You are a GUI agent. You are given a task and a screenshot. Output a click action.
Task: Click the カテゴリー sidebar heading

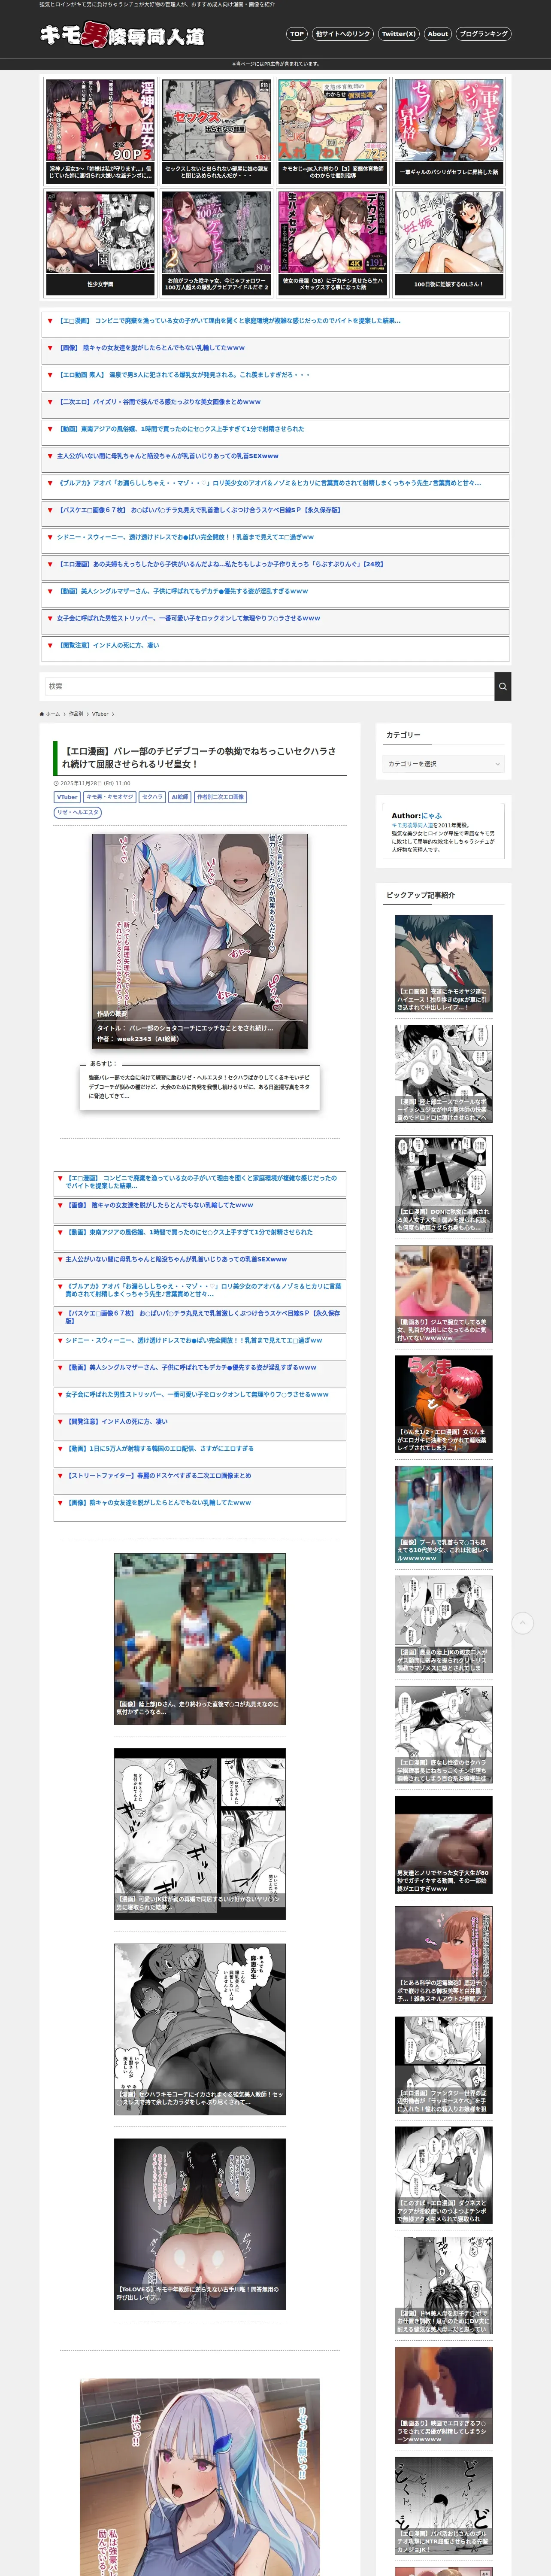[x=404, y=735]
